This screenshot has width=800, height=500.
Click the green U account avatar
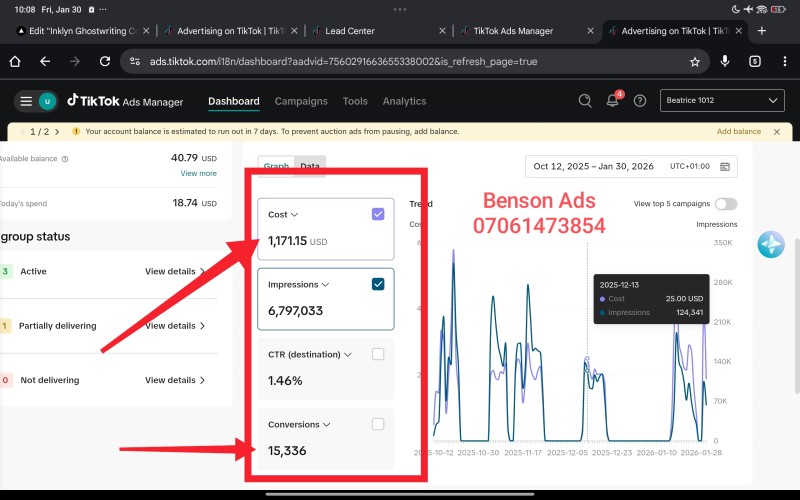[x=47, y=101]
